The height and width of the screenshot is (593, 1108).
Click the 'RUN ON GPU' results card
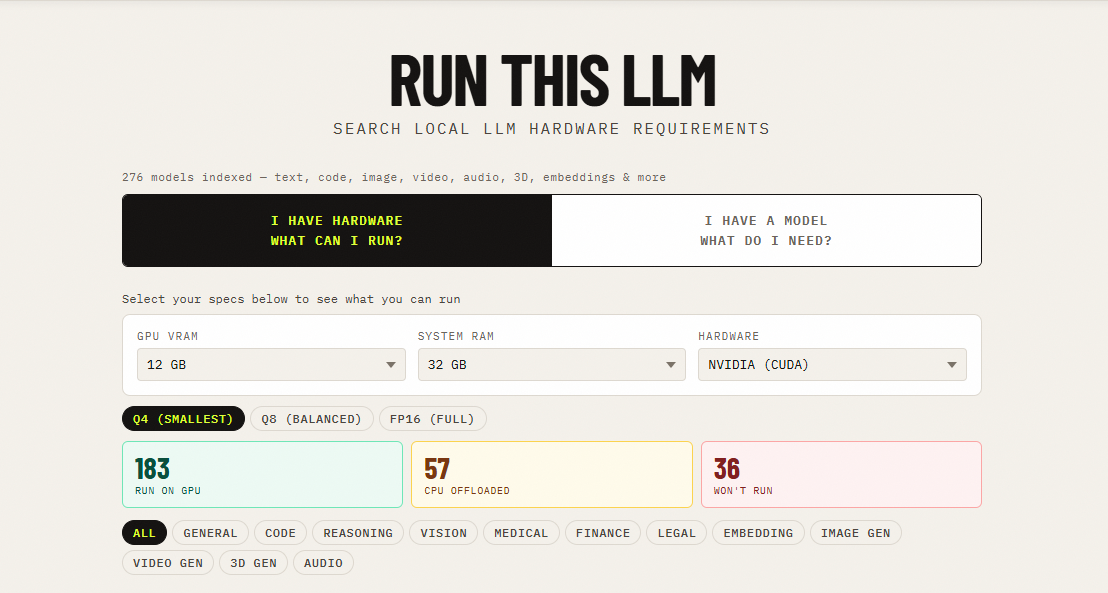[262, 474]
